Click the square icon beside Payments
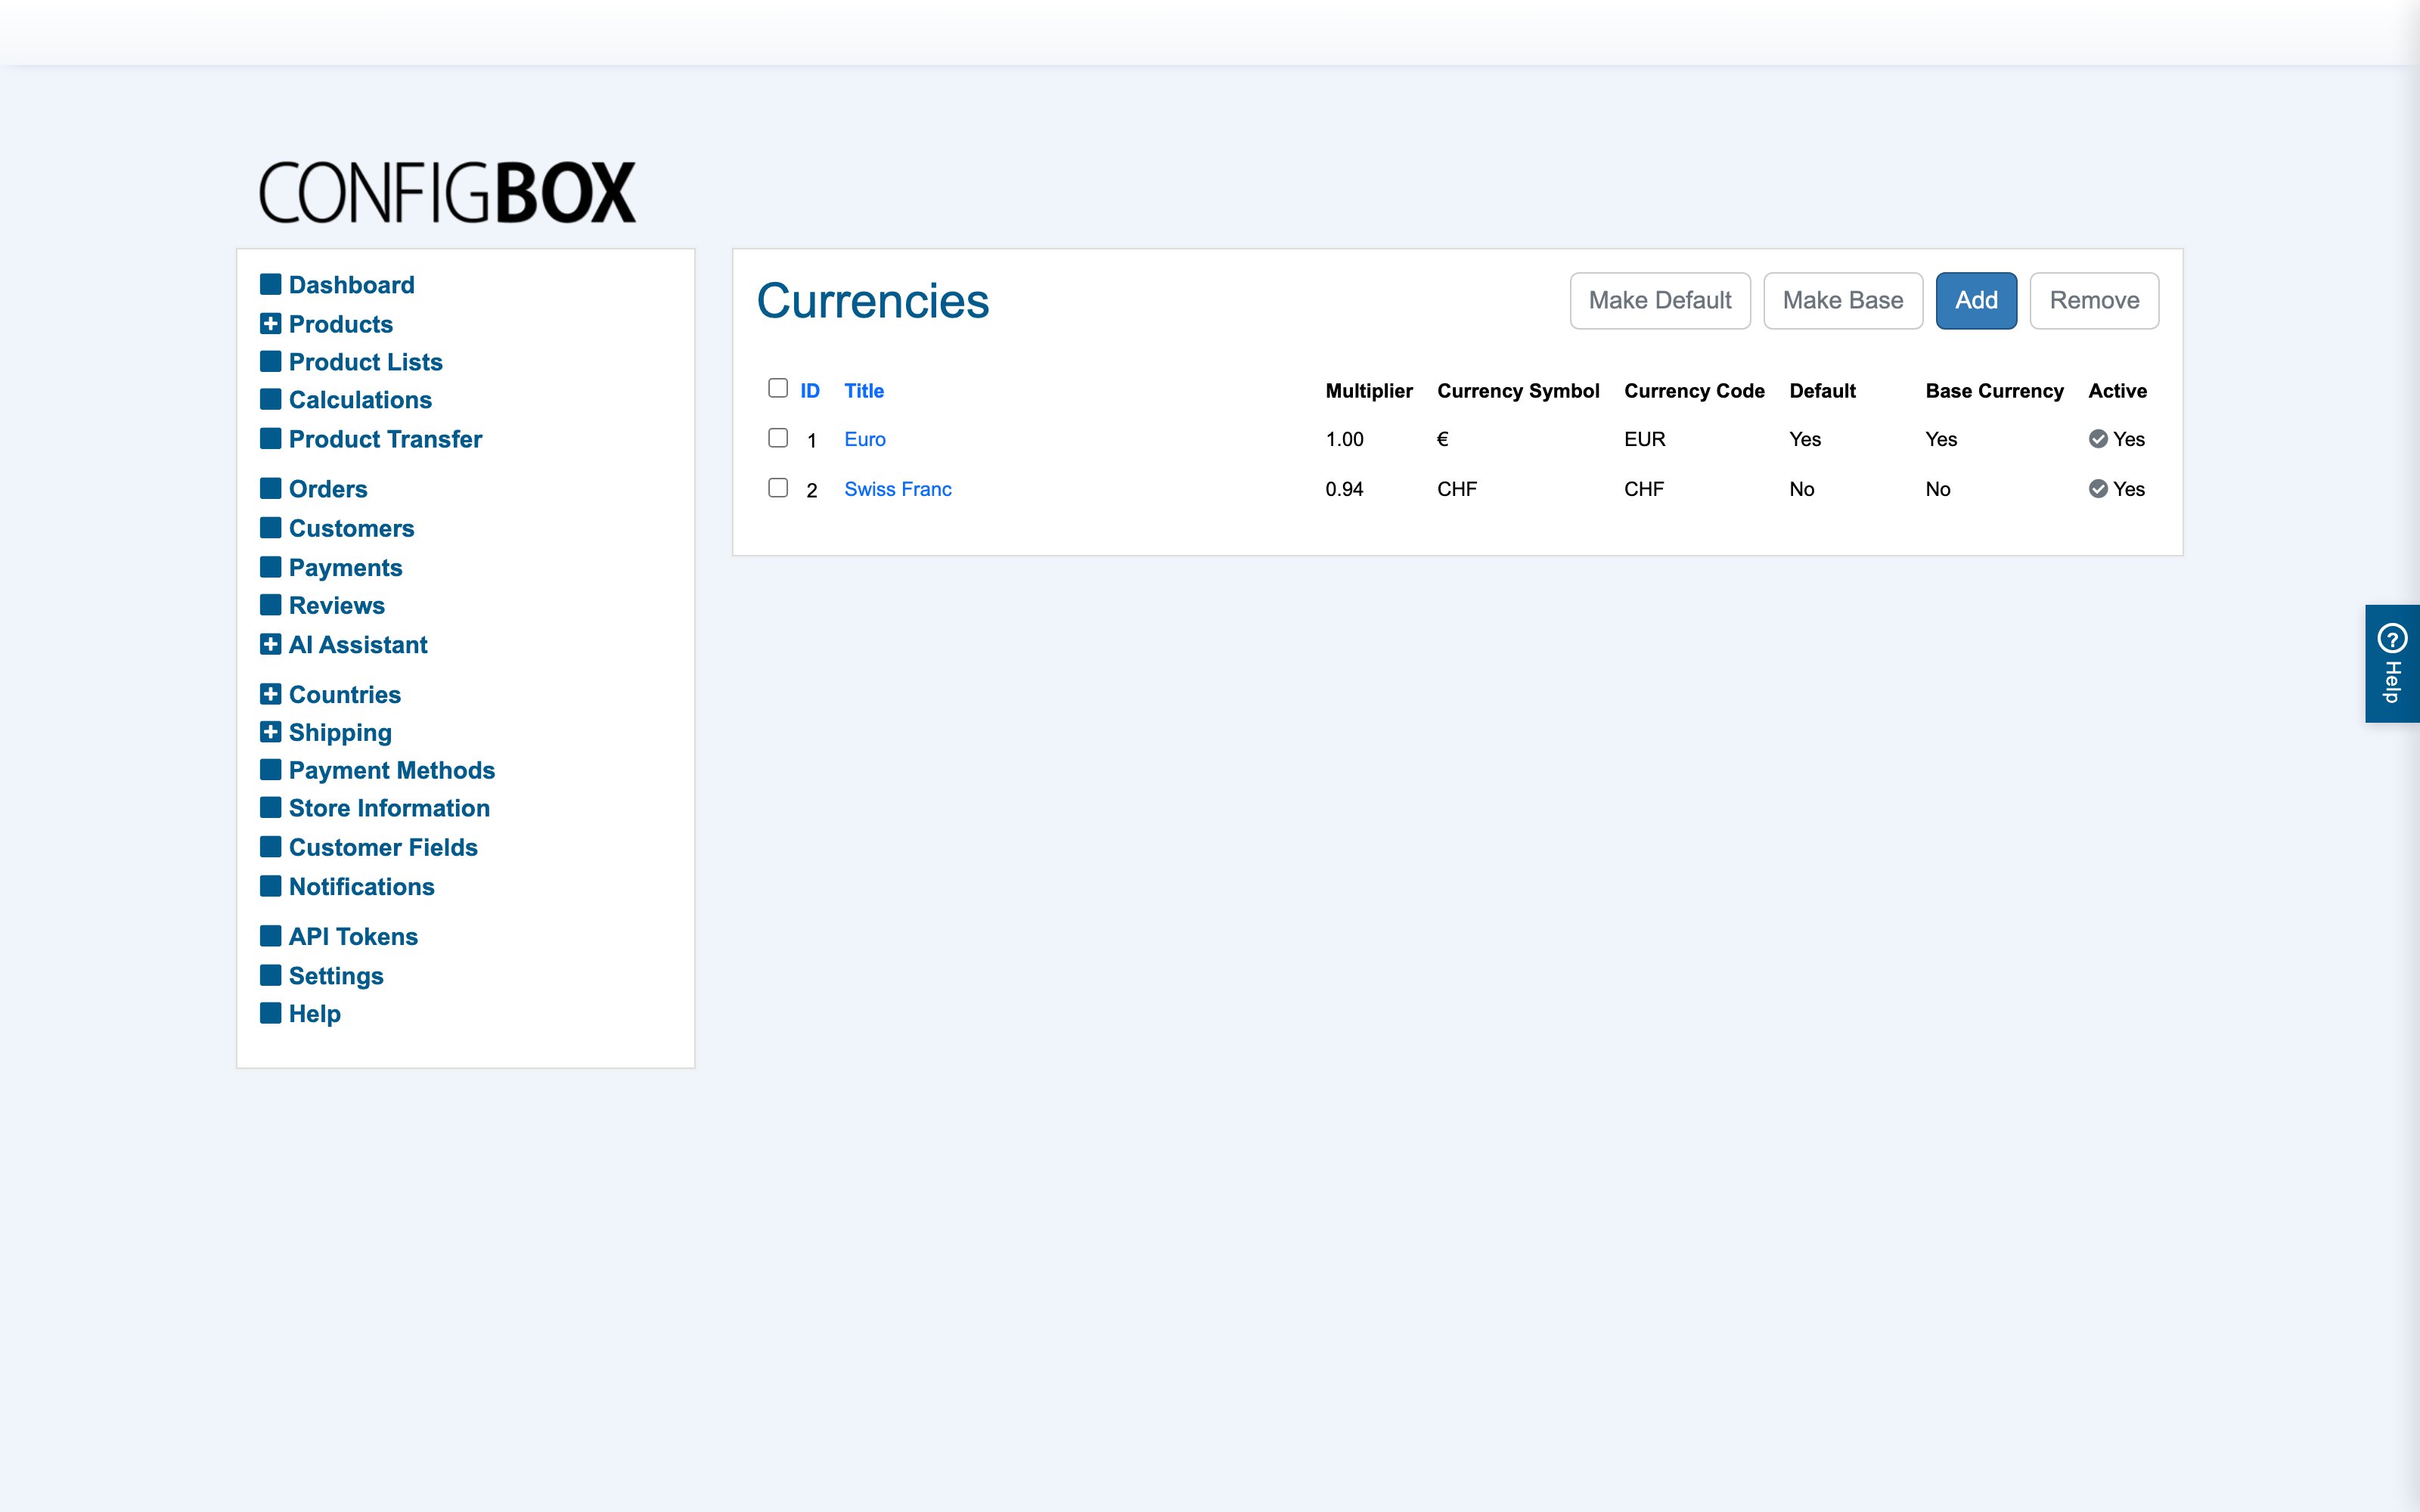The height and width of the screenshot is (1512, 2420). (x=270, y=567)
